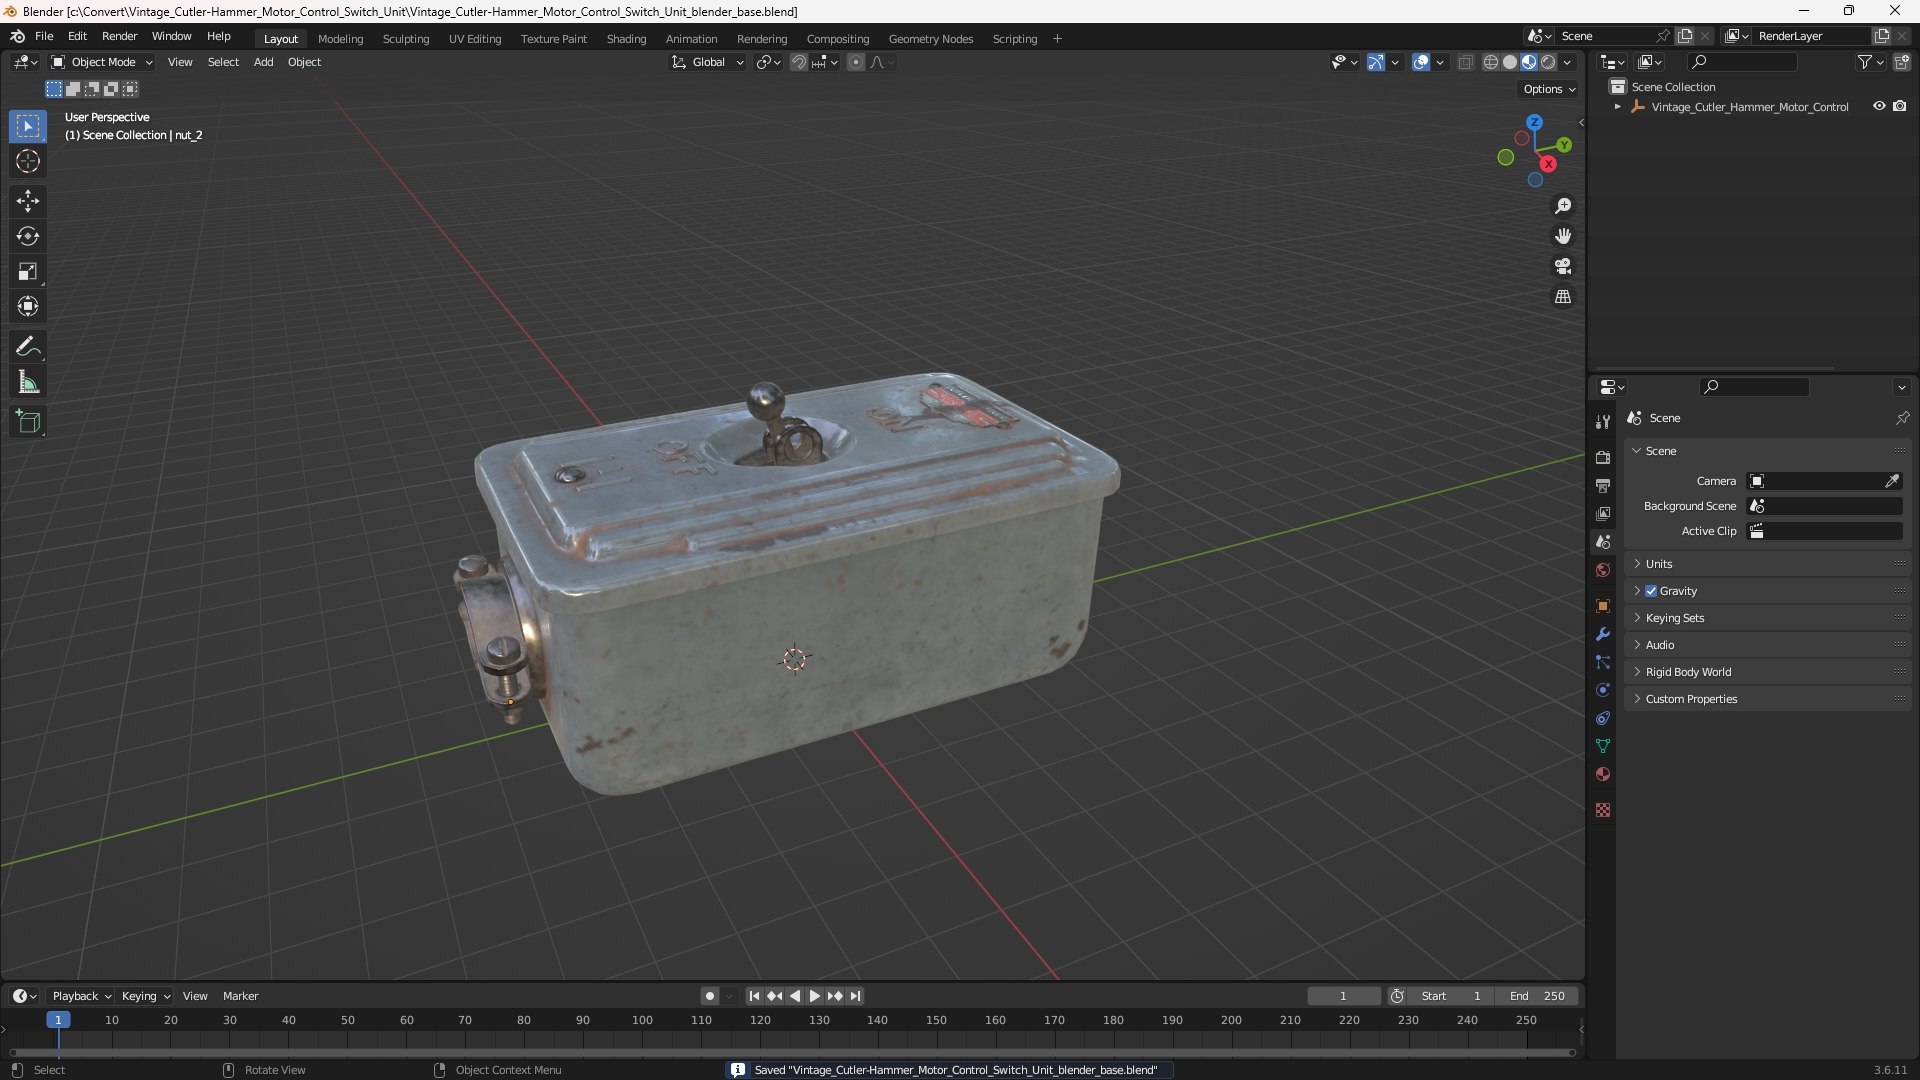Select the Rotate tool
The width and height of the screenshot is (1920, 1080).
(x=28, y=236)
